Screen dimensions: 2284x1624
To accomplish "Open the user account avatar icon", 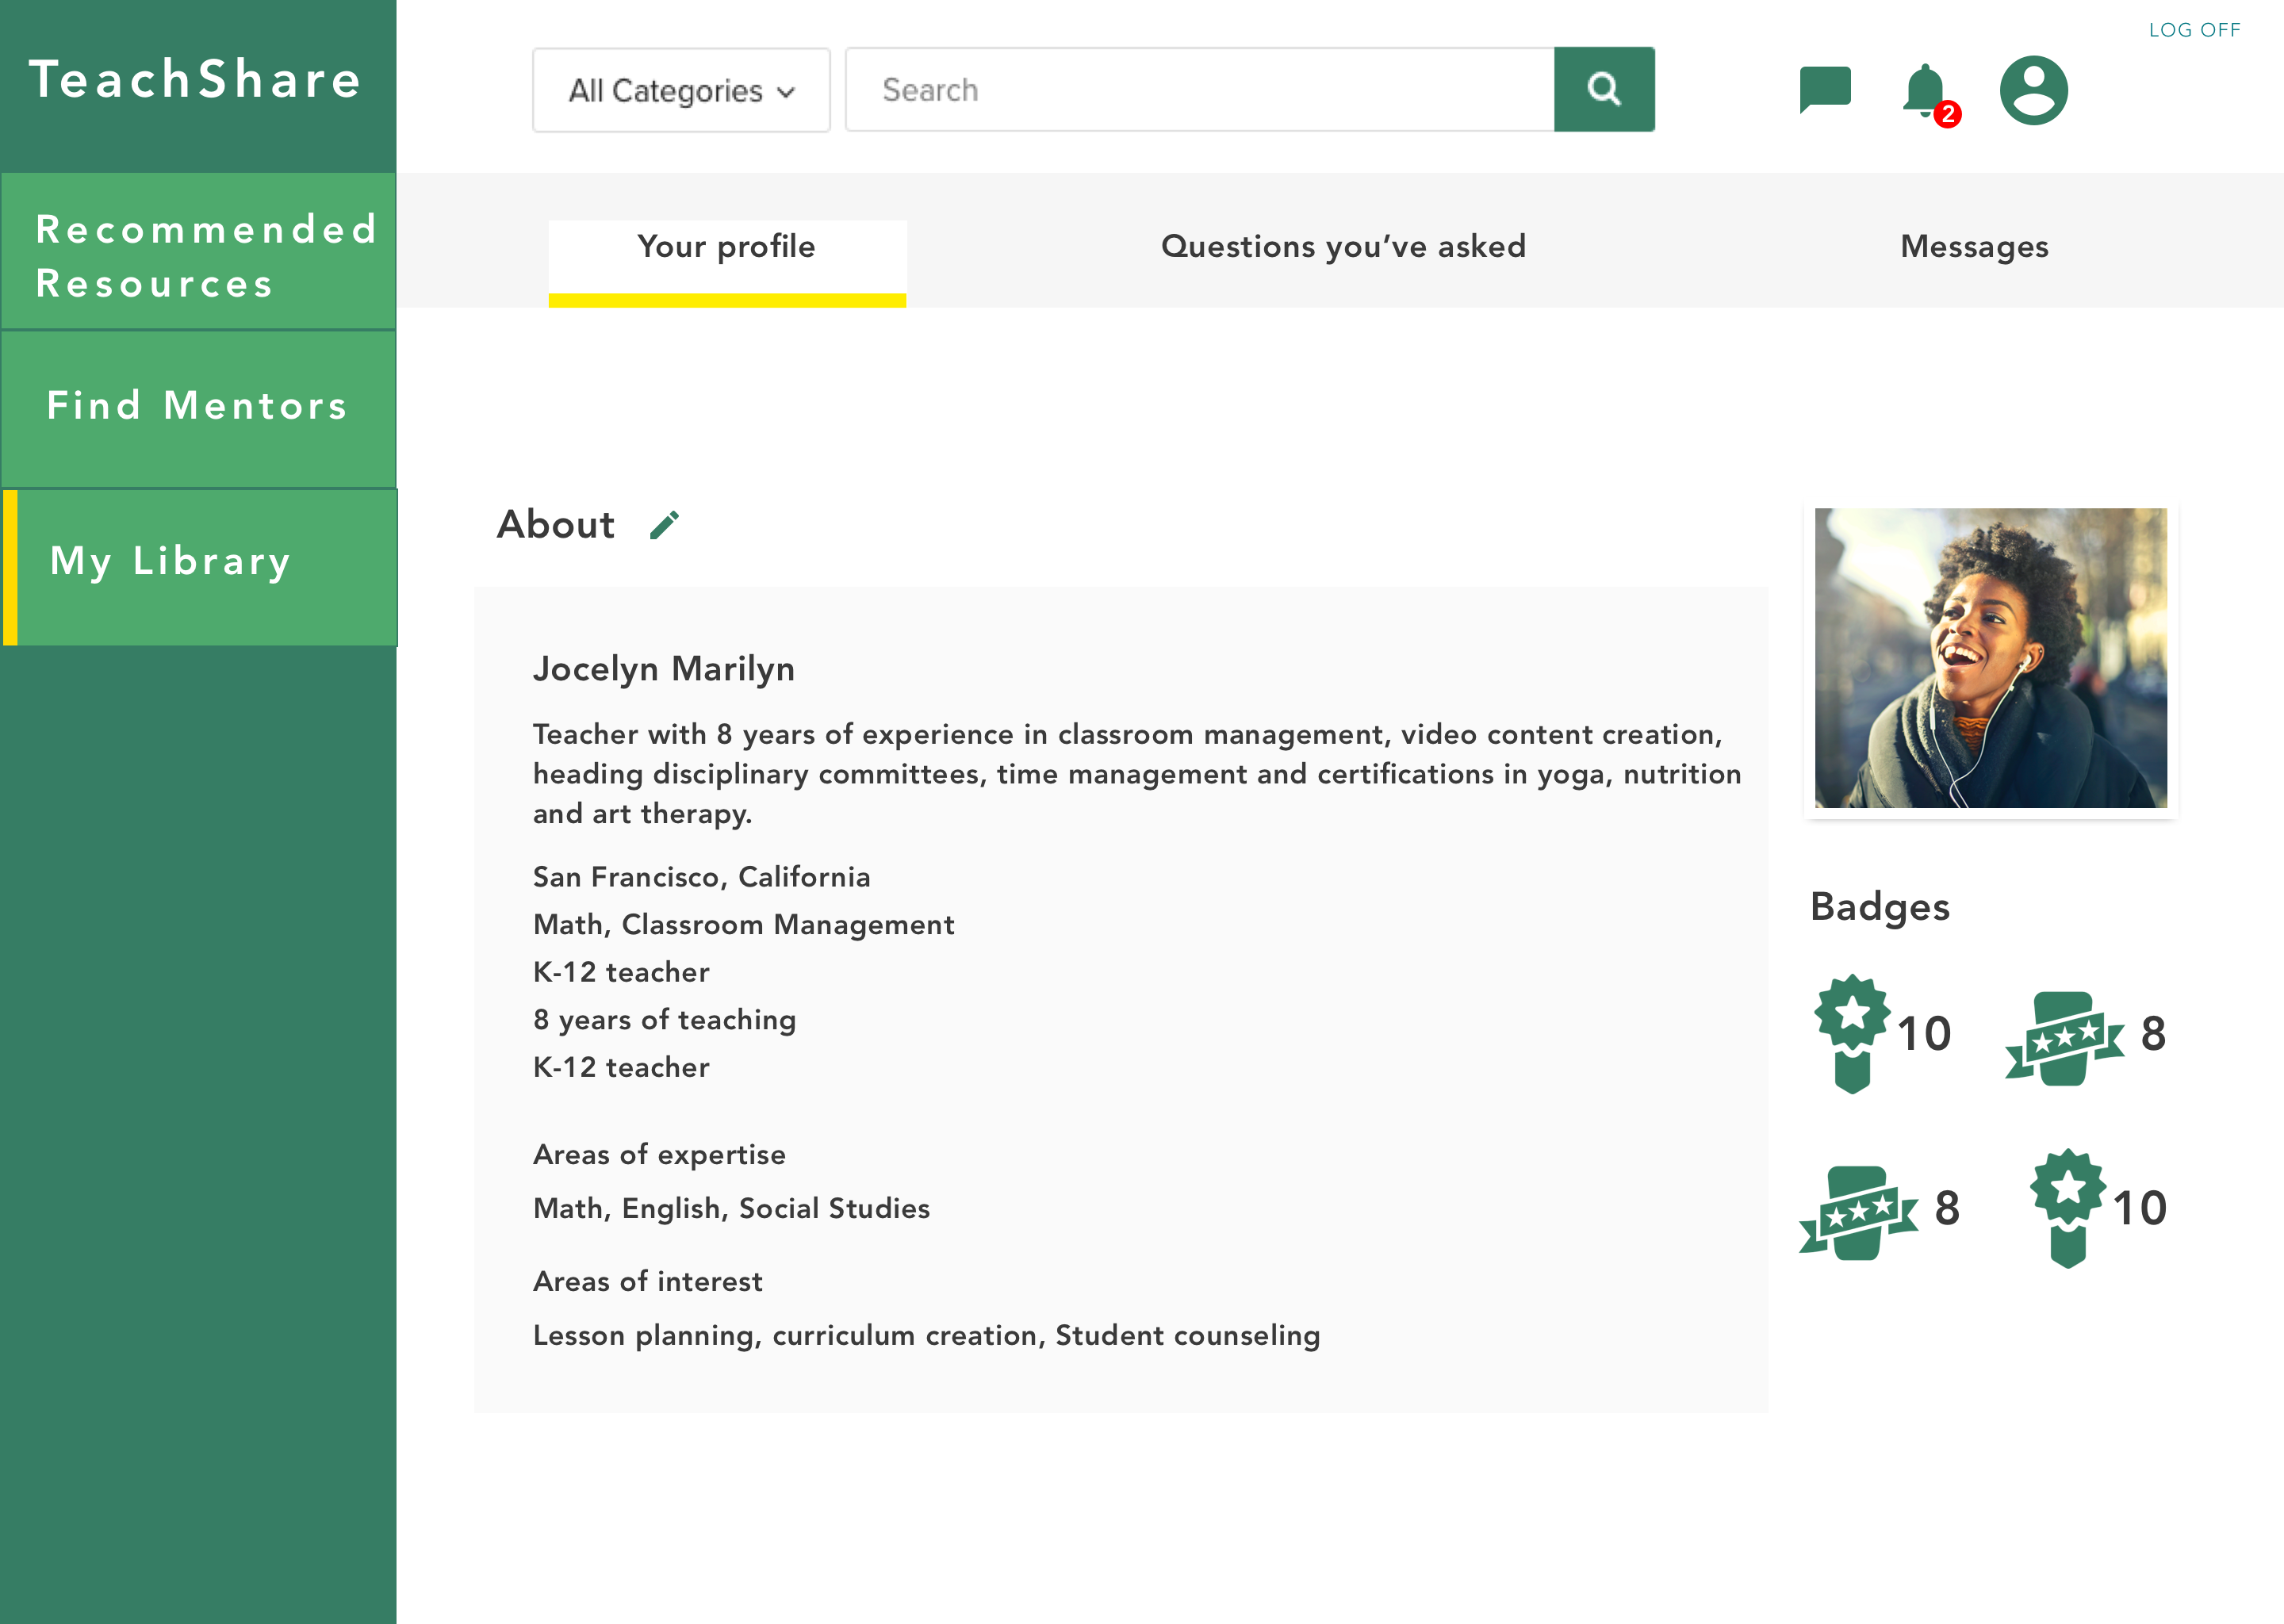I will pyautogui.click(x=2033, y=90).
